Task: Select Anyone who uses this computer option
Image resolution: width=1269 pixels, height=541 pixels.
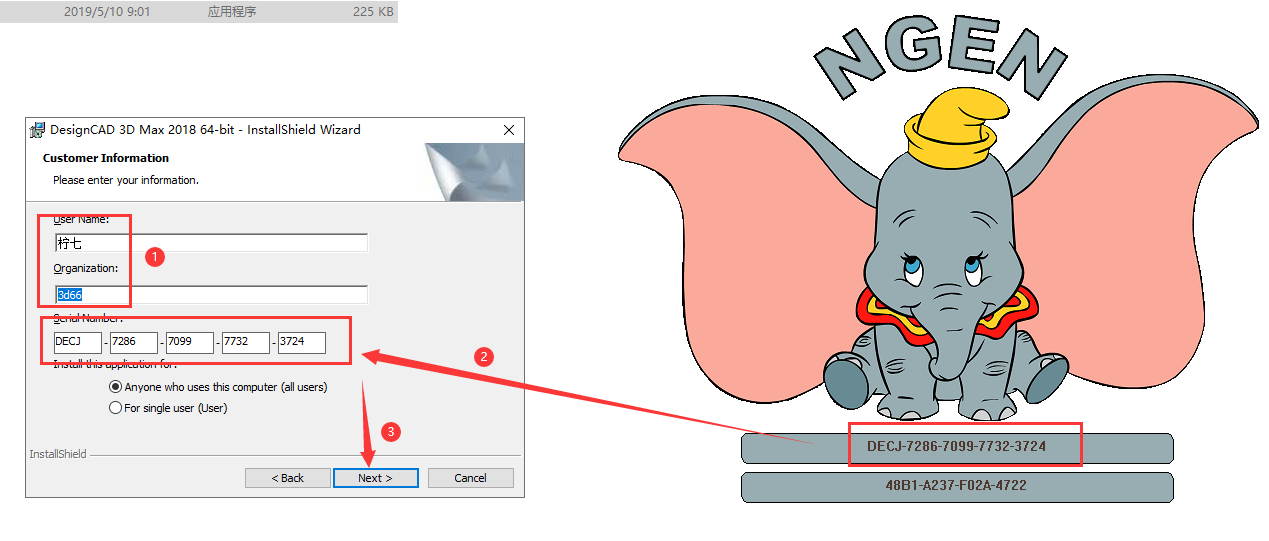Action: pyautogui.click(x=115, y=387)
